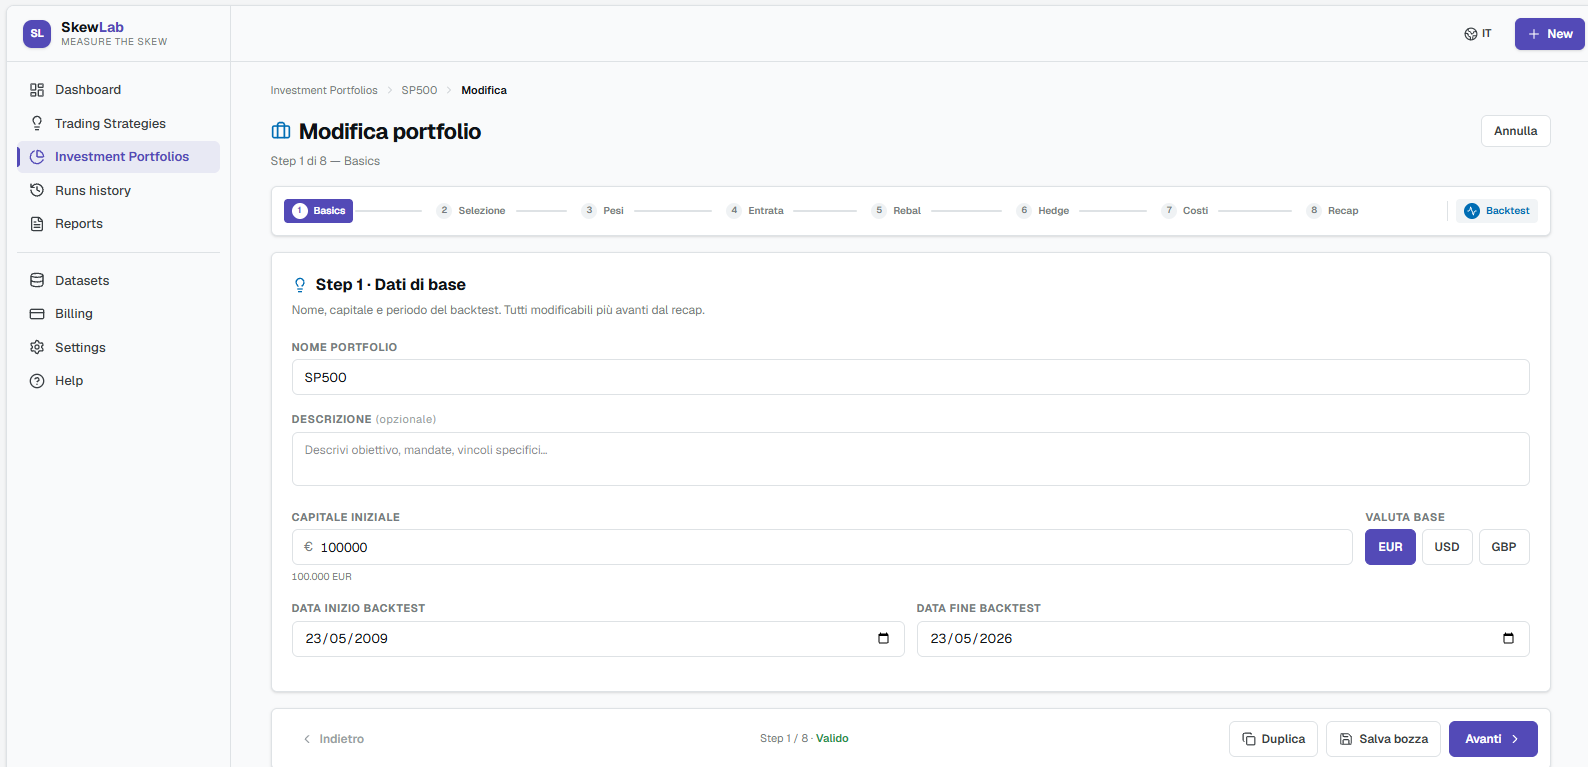The image size is (1588, 767).
Task: Open calendar picker for Data Inizio Backtest
Action: [883, 639]
